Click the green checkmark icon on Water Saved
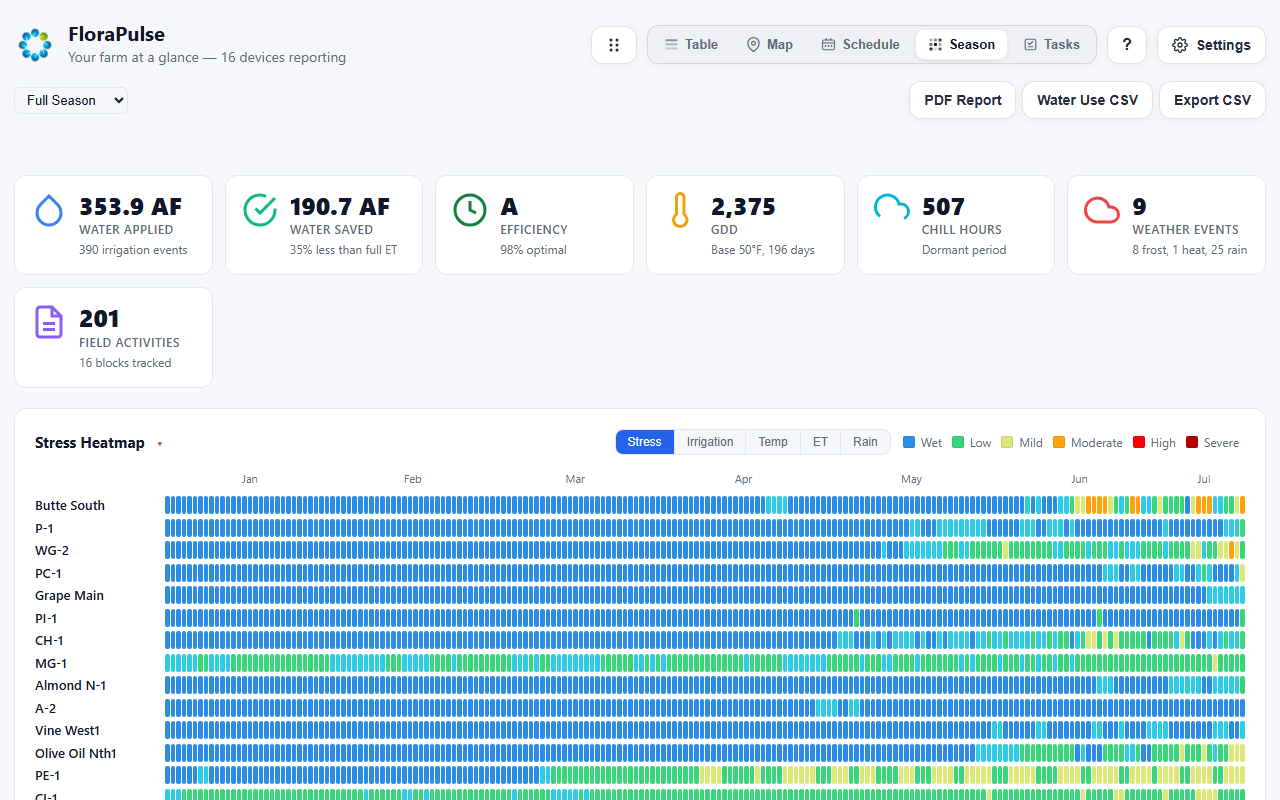Viewport: 1280px width, 800px height. pyautogui.click(x=260, y=210)
